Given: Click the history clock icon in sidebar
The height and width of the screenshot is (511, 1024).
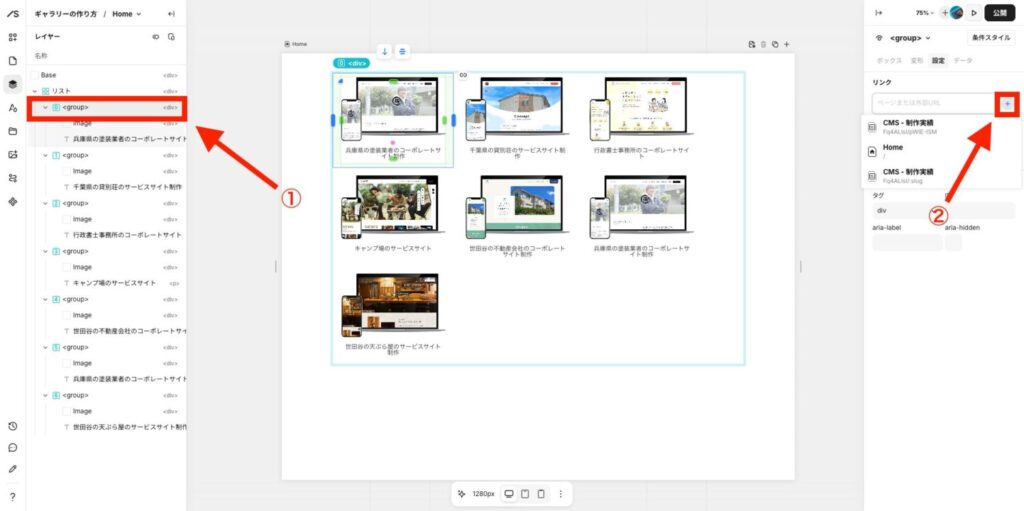Looking at the screenshot, I should click(x=12, y=426).
